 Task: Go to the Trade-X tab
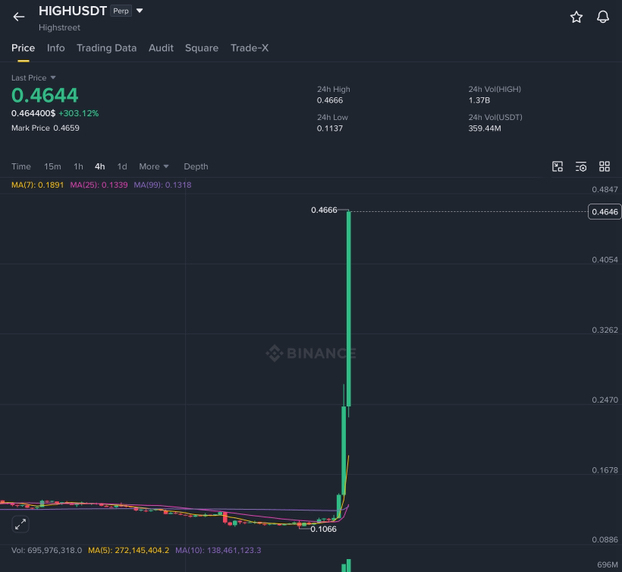(x=250, y=48)
